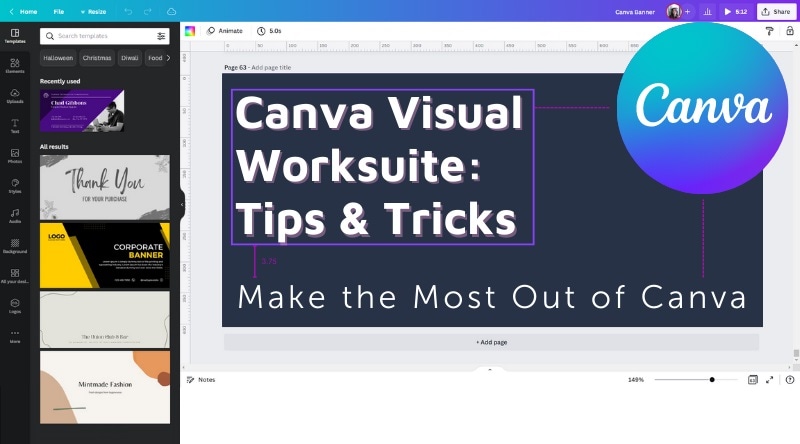
Task: Open the Background sidebar icon
Action: [15, 246]
